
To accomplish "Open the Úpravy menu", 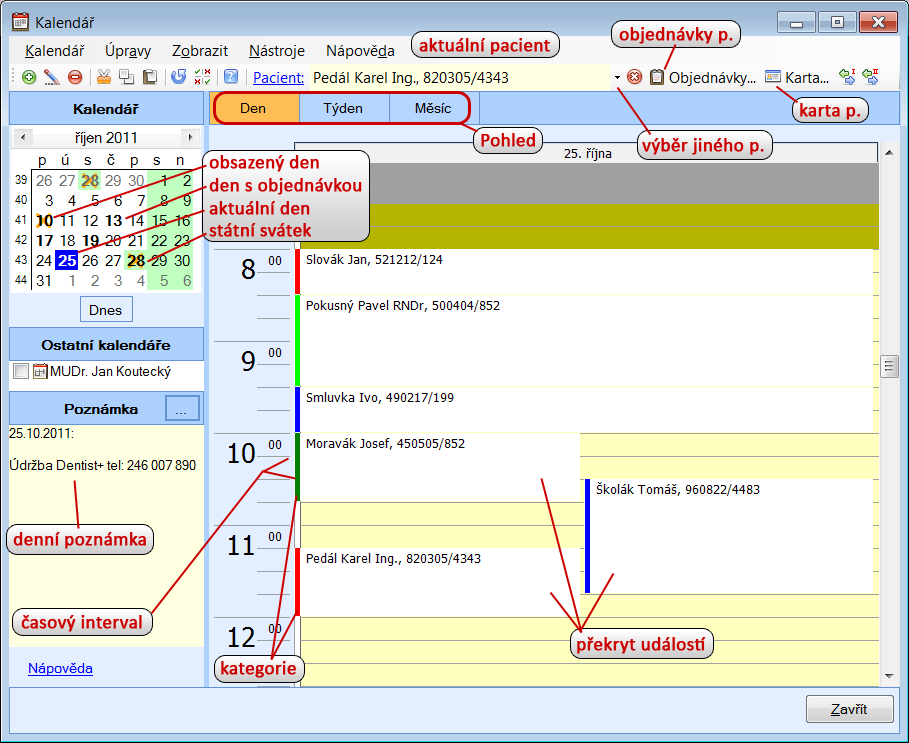I will pos(128,51).
